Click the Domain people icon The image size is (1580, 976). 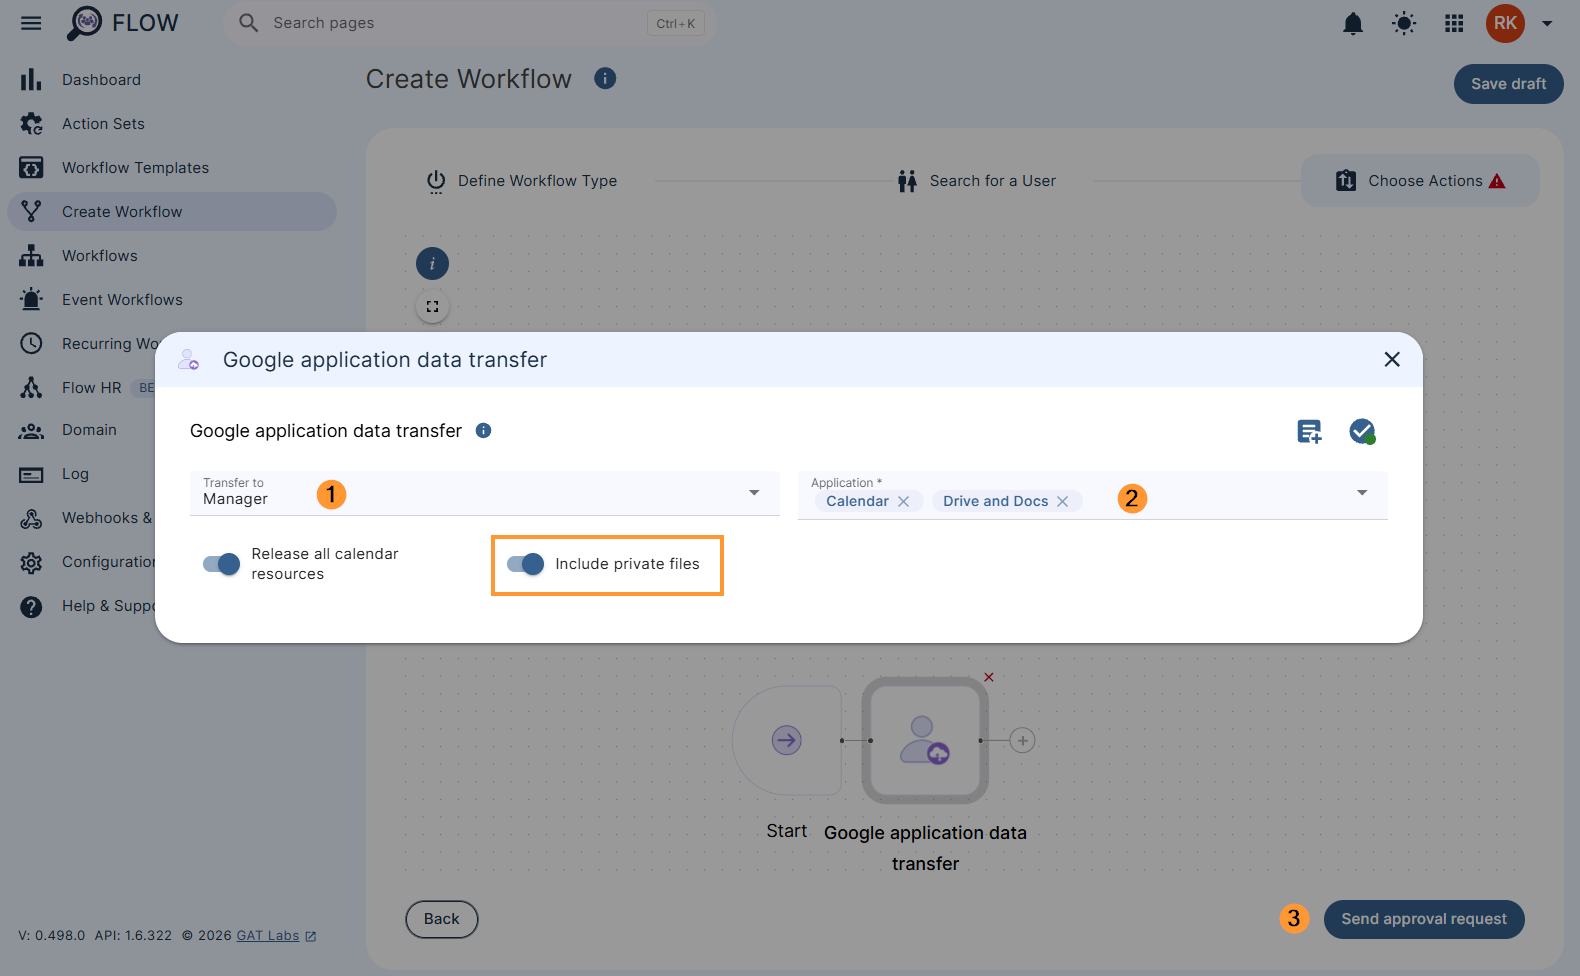[31, 431]
